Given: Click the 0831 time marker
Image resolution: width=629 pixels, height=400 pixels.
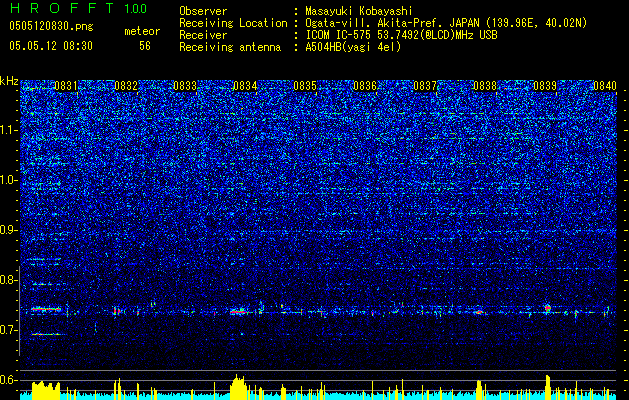Looking at the screenshot, I should pyautogui.click(x=66, y=86).
